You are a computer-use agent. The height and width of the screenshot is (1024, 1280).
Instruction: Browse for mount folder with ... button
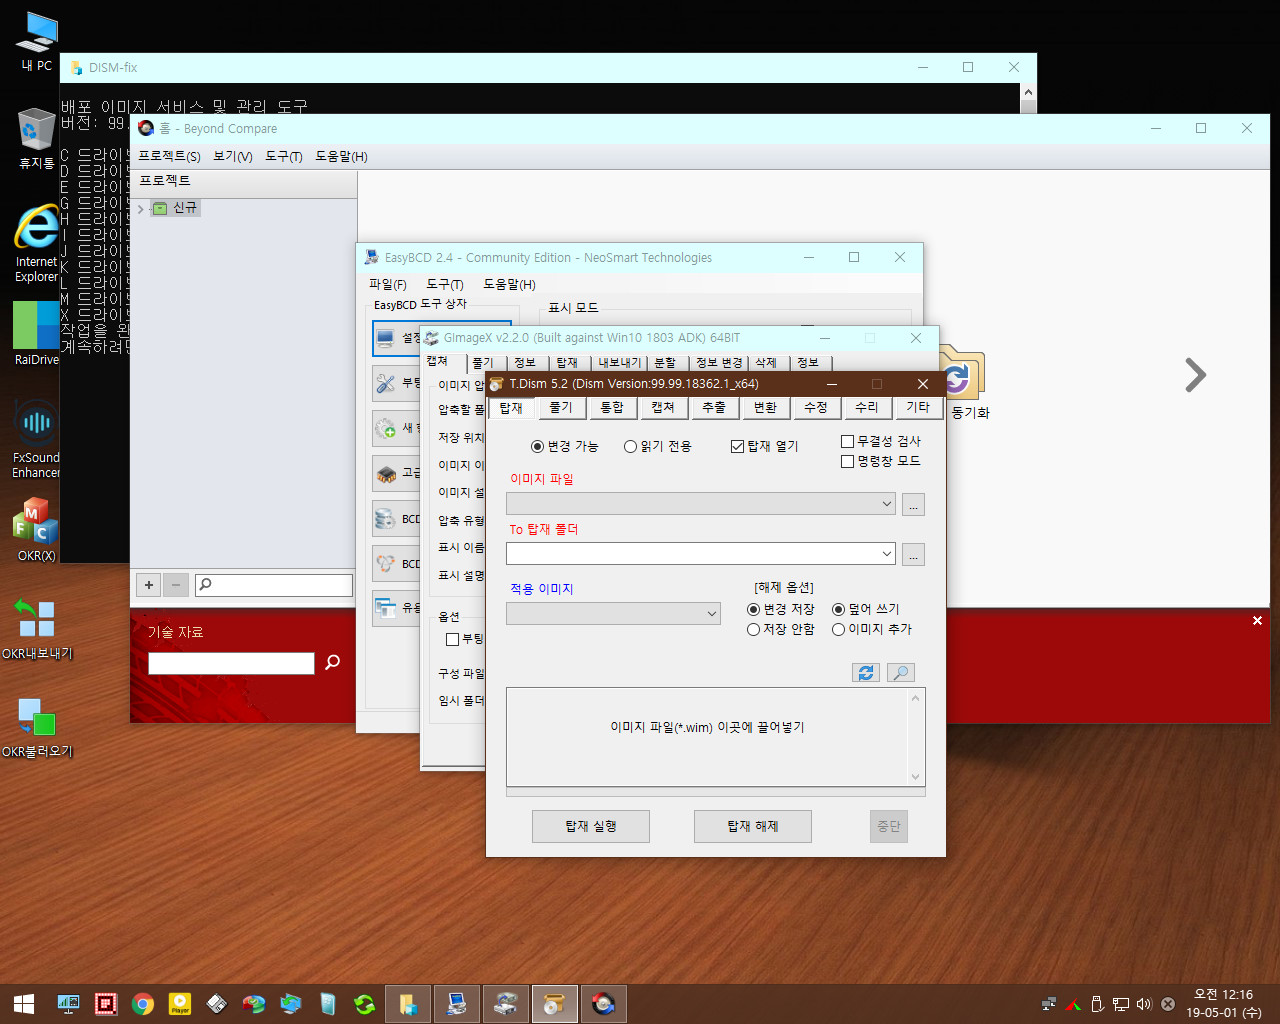[913, 554]
